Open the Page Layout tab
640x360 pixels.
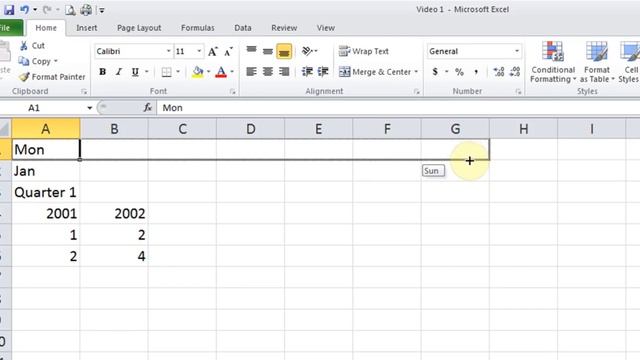tap(139, 28)
